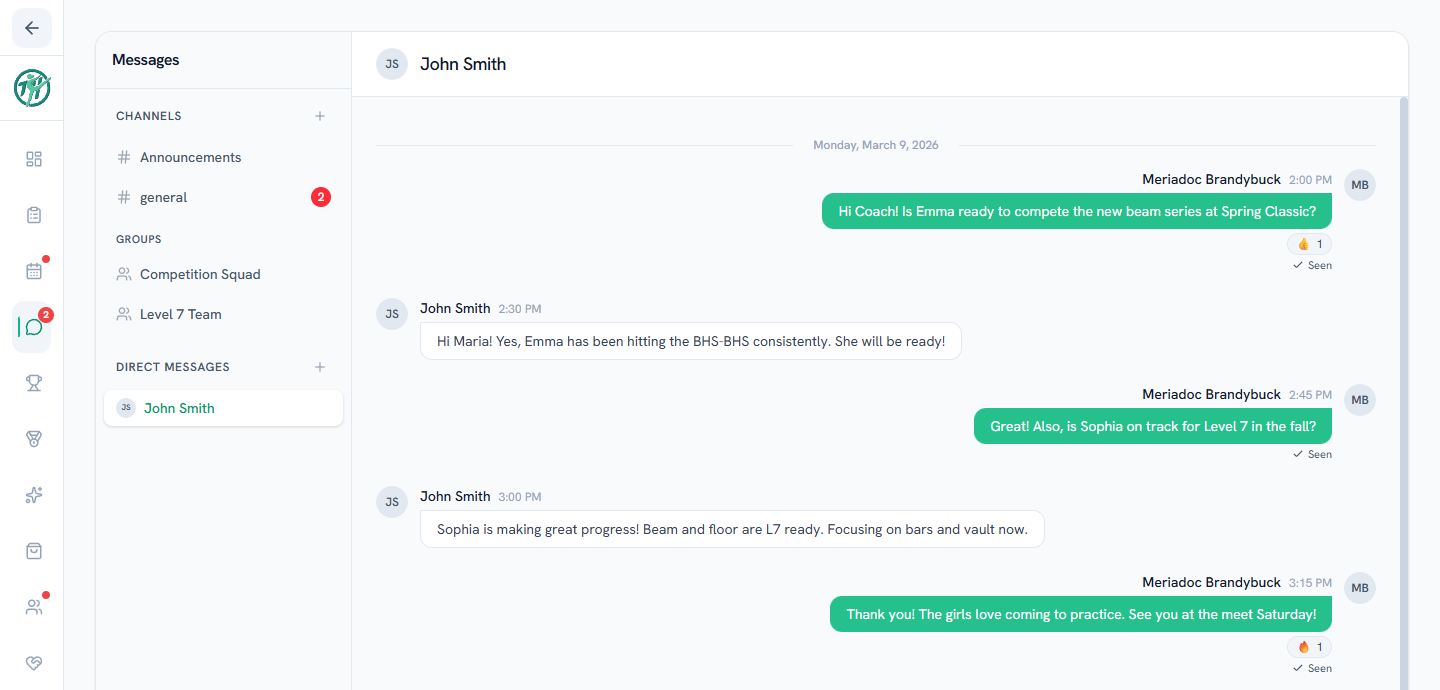Click the back arrow button
Viewport: 1440px width, 690px height.
(32, 28)
